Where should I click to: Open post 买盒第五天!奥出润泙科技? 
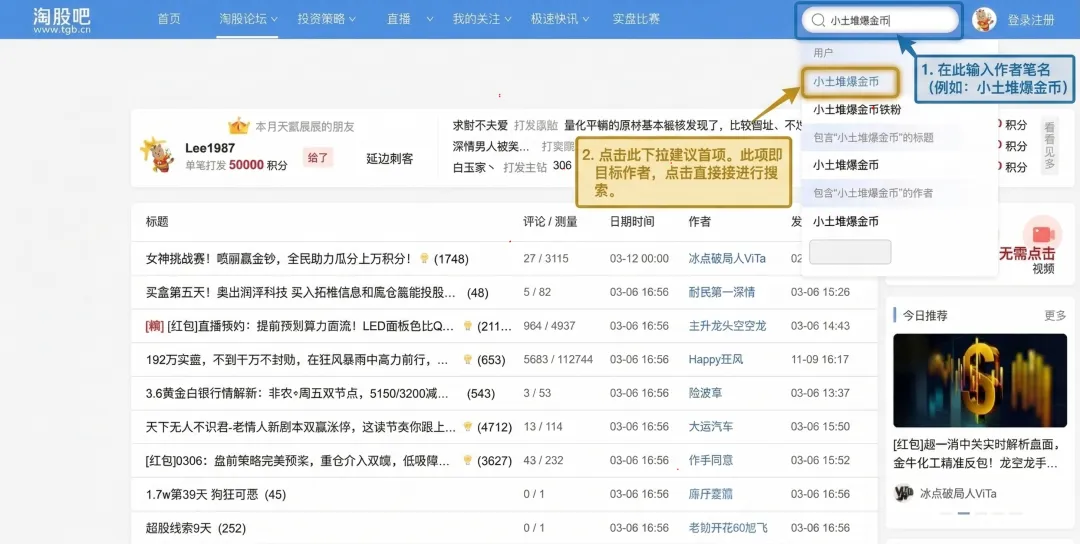300,293
